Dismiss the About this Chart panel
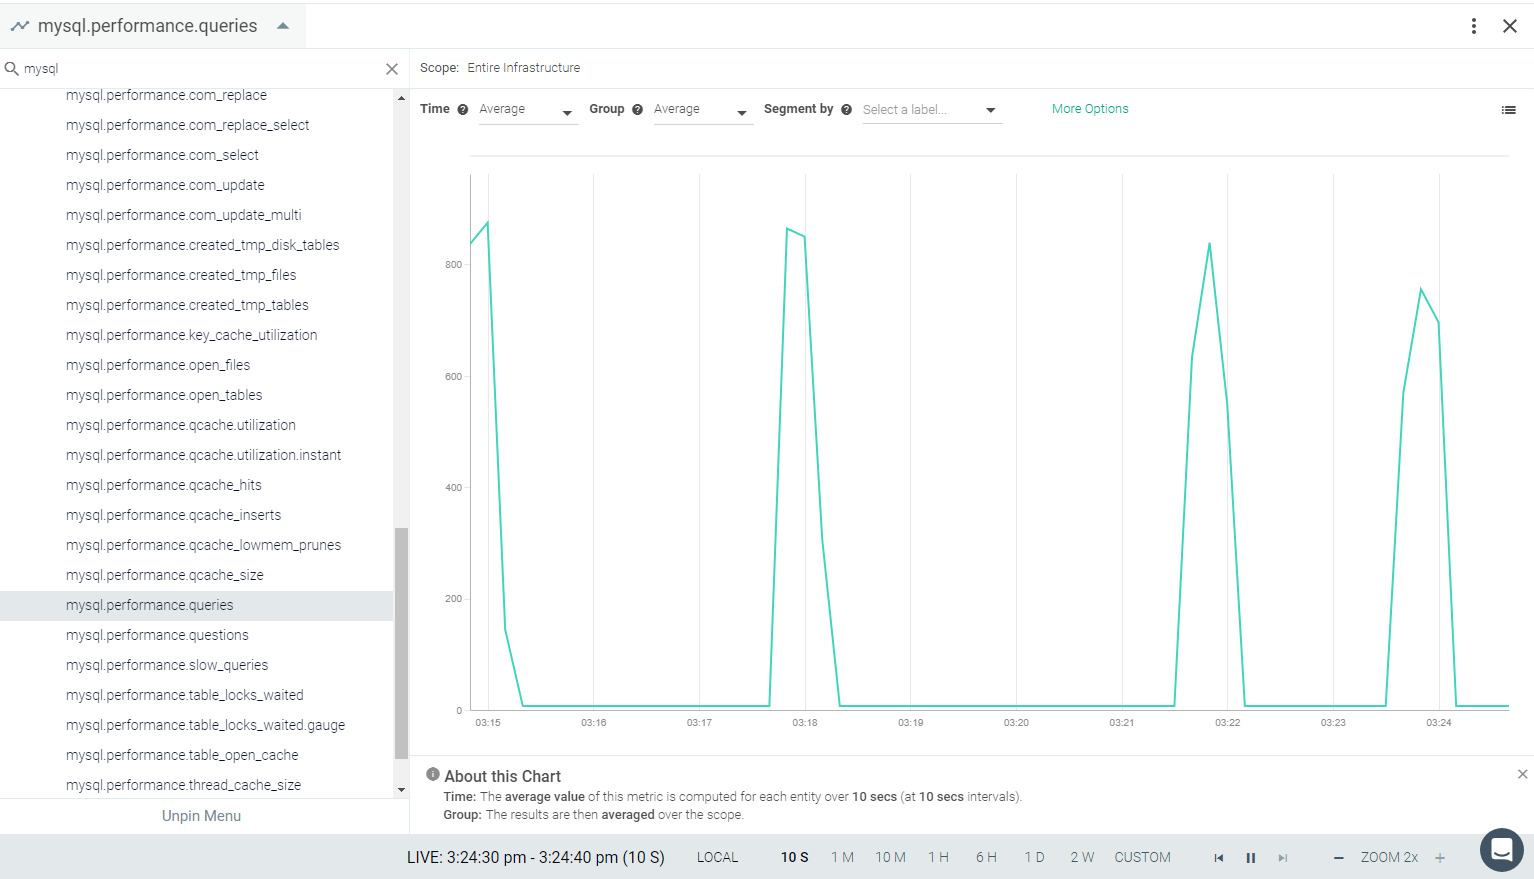 1522,774
